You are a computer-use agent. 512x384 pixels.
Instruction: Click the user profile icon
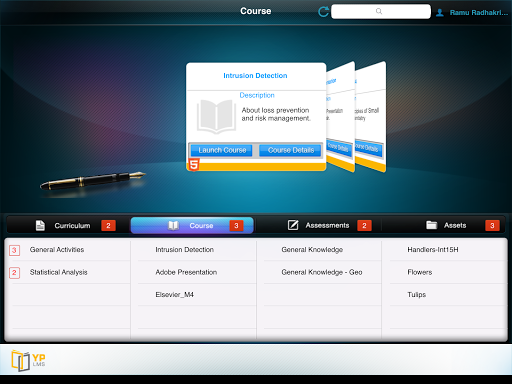click(x=440, y=13)
